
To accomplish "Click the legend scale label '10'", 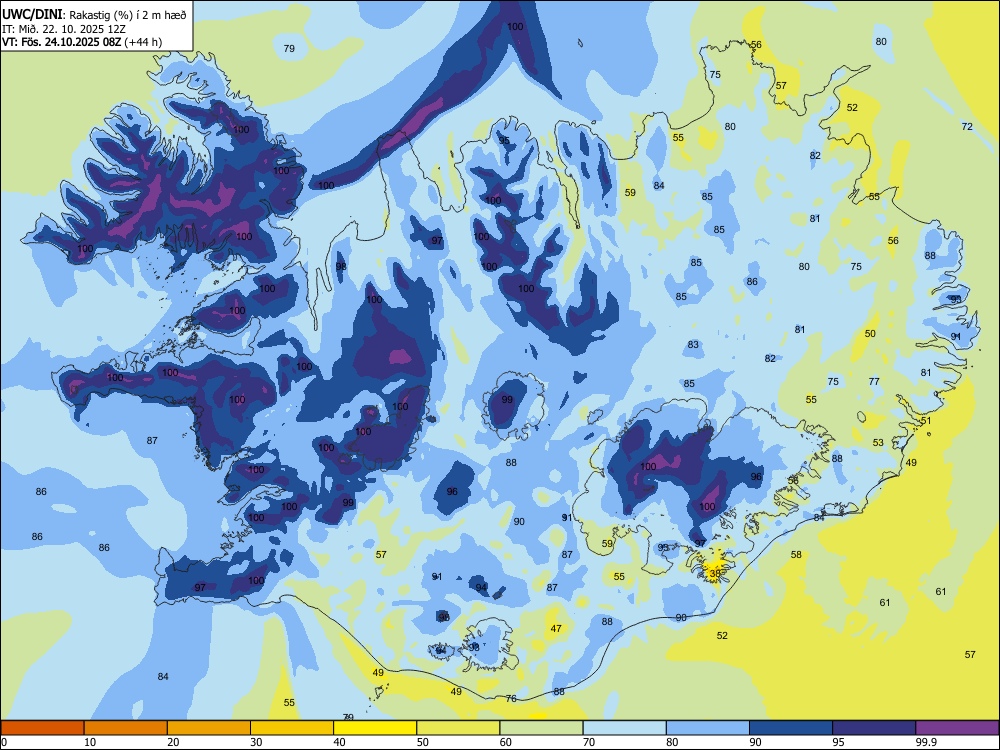I will click(90, 742).
